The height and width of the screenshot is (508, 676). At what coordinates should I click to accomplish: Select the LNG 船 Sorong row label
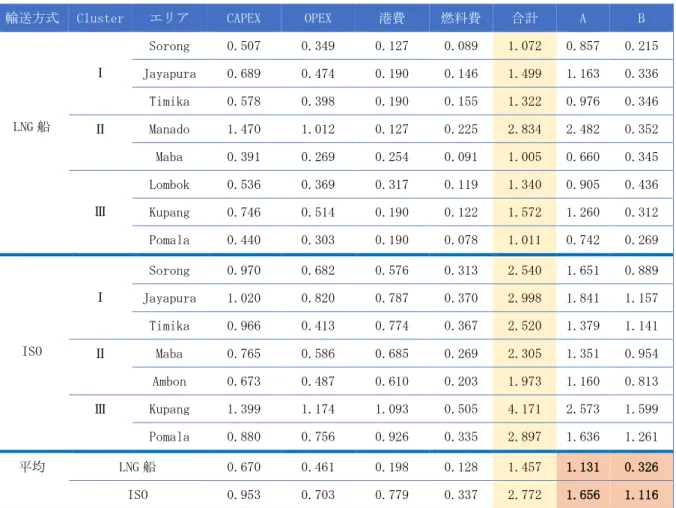(x=169, y=46)
